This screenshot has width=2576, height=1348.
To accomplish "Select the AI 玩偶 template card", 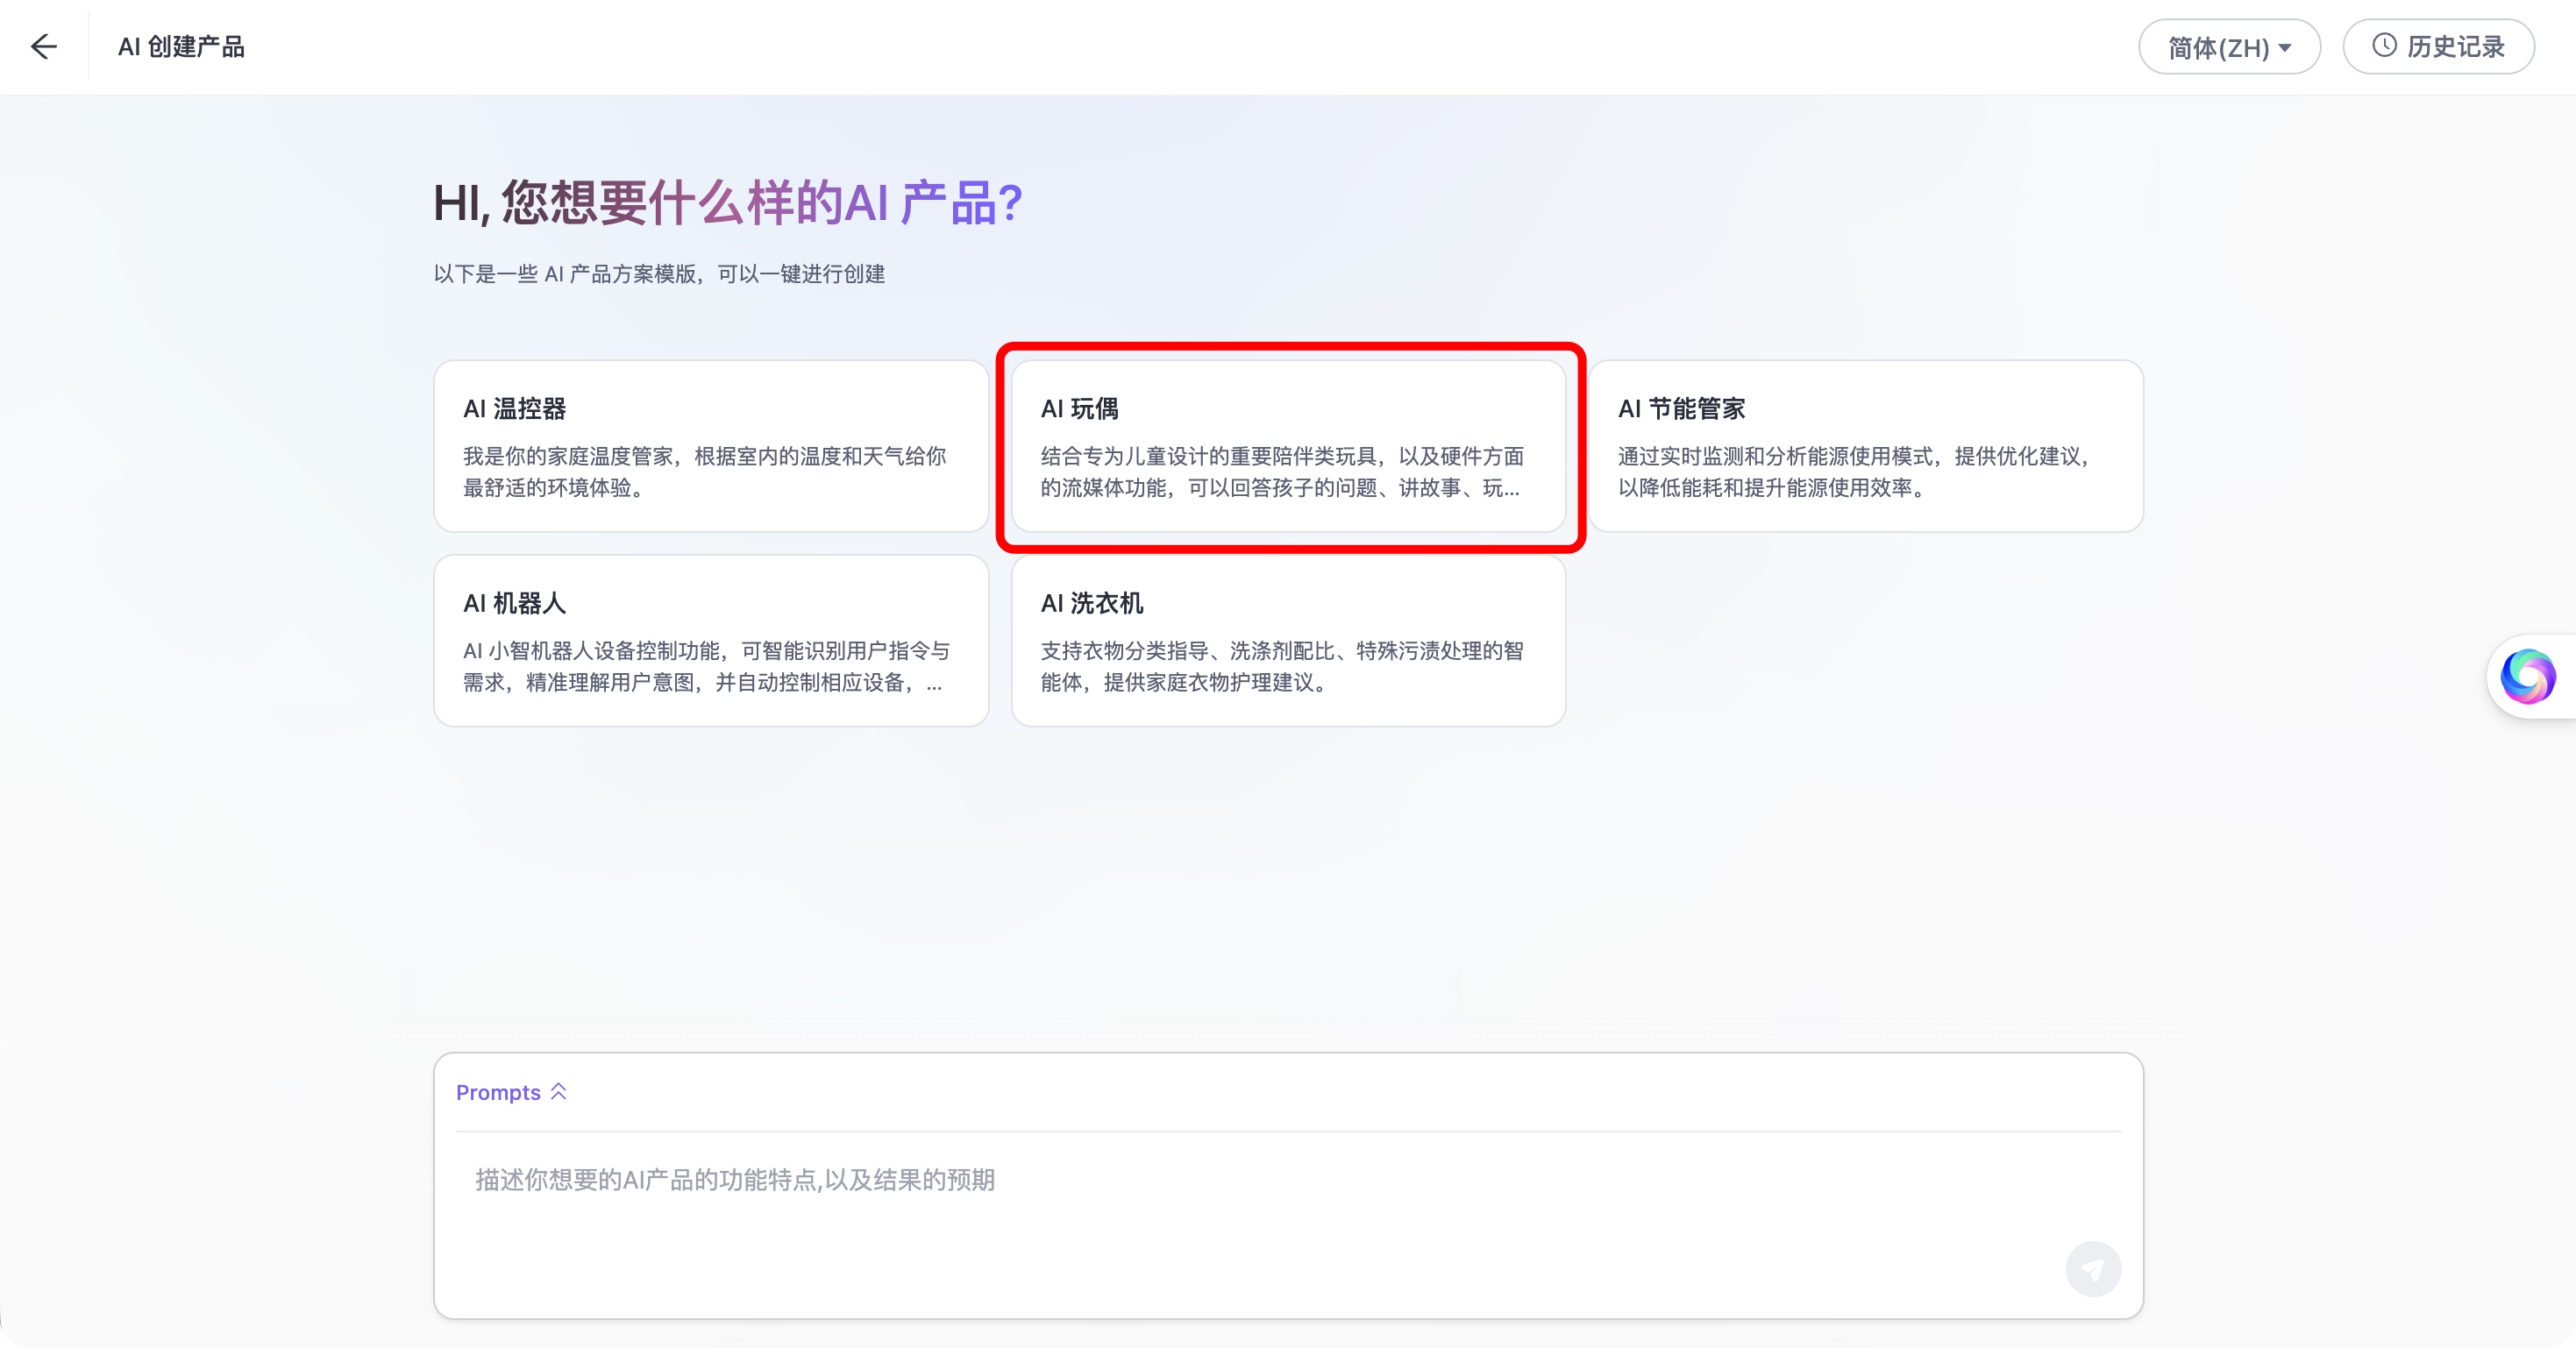I will click(x=1288, y=446).
